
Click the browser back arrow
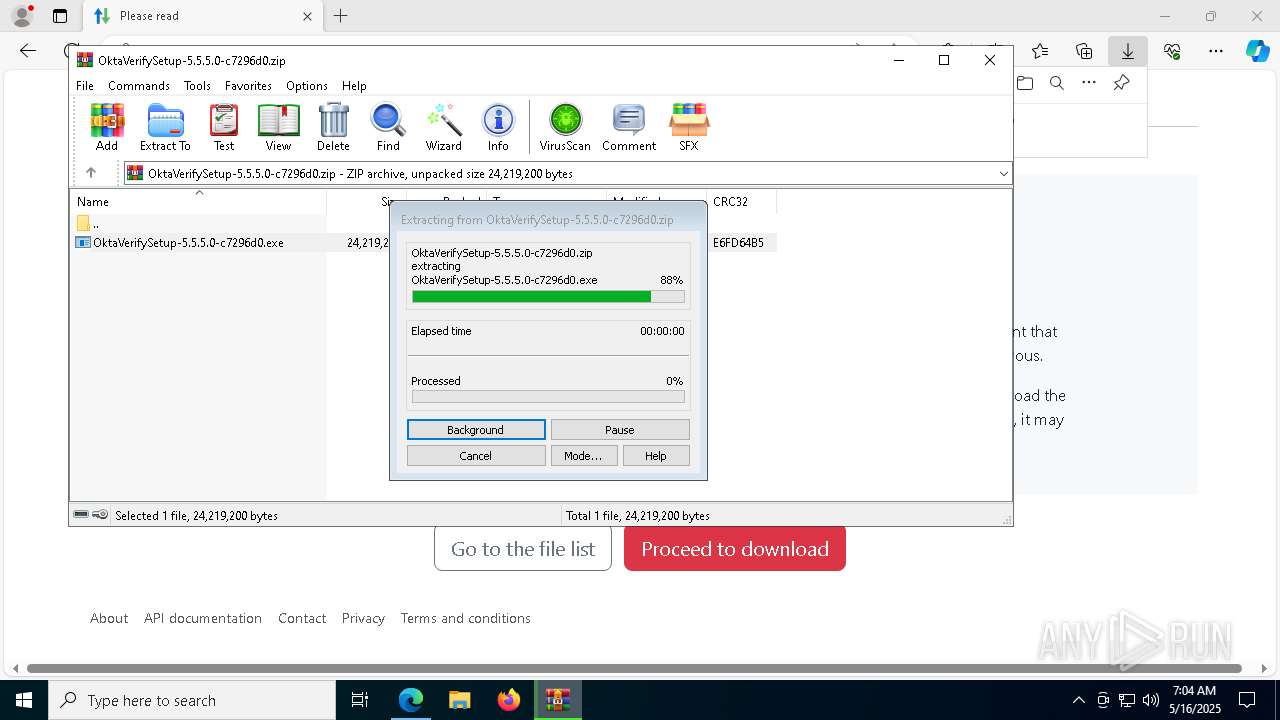coord(28,51)
